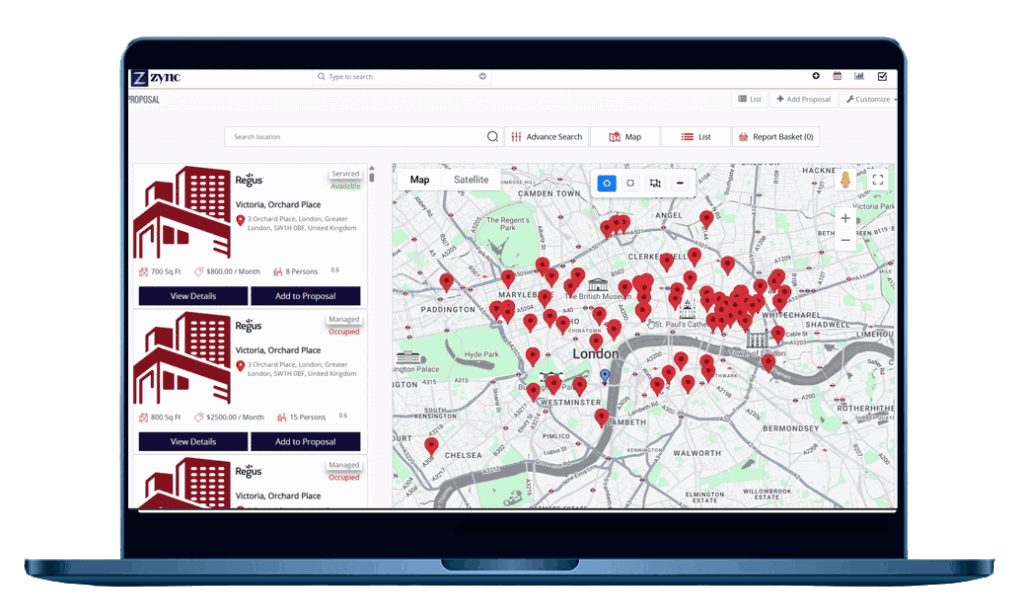Select the Map view button with map icon
This screenshot has height=611, width=1024.
[625, 136]
